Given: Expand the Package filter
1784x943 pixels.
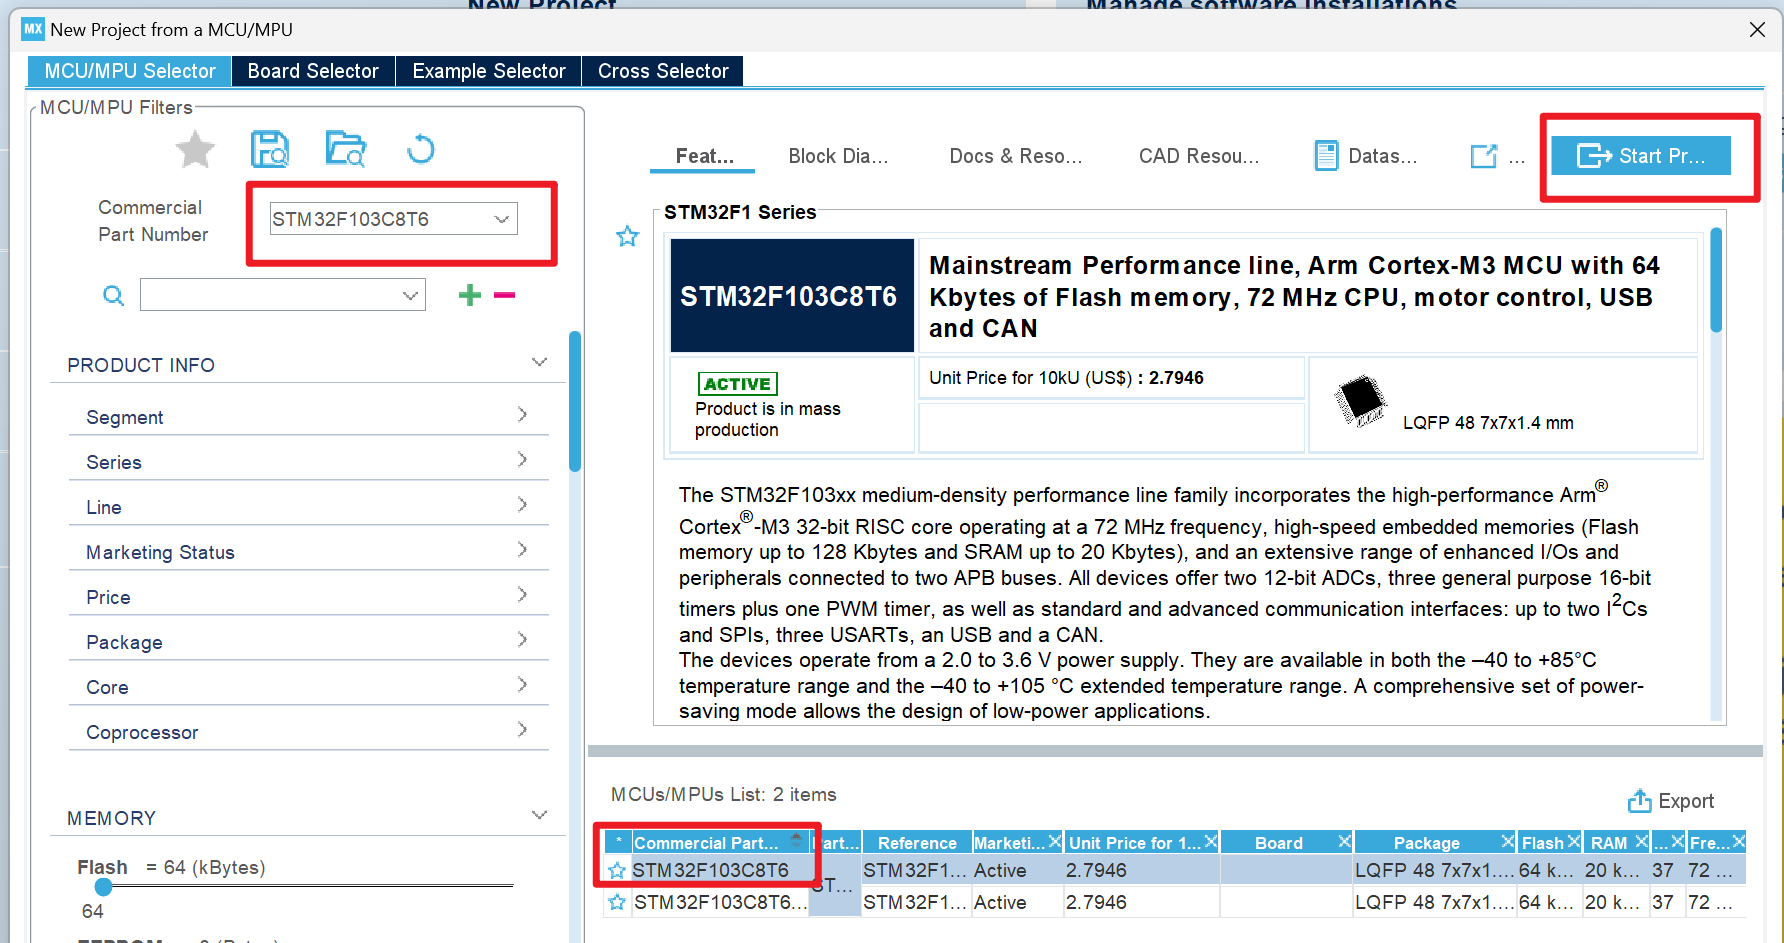Looking at the screenshot, I should [x=309, y=641].
